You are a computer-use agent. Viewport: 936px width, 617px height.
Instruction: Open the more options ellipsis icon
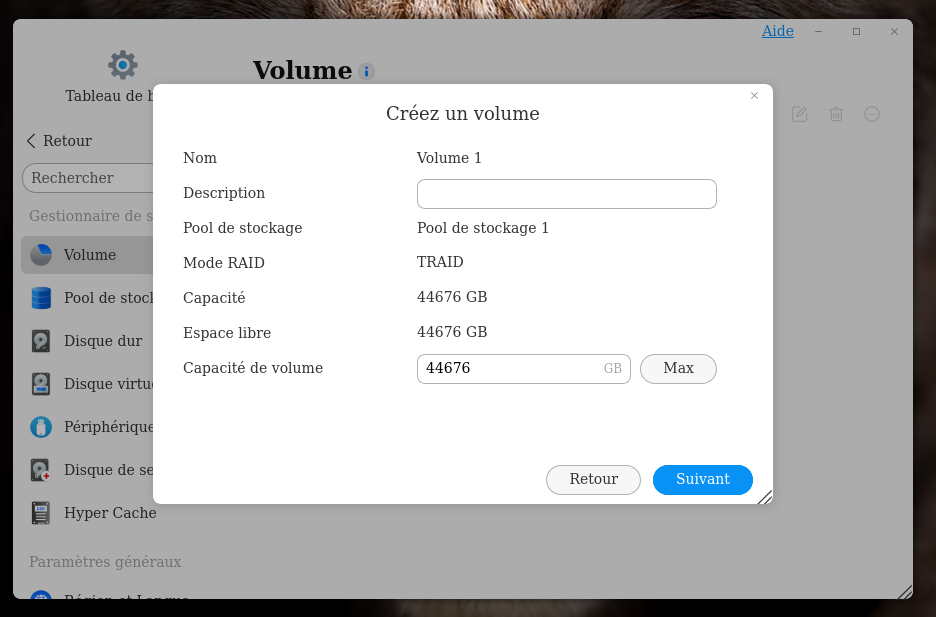(x=872, y=114)
